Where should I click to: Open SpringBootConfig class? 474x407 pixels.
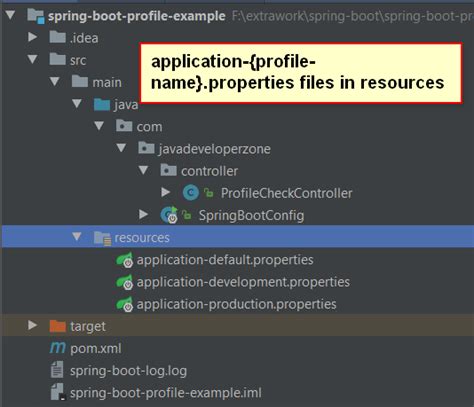pyautogui.click(x=251, y=215)
